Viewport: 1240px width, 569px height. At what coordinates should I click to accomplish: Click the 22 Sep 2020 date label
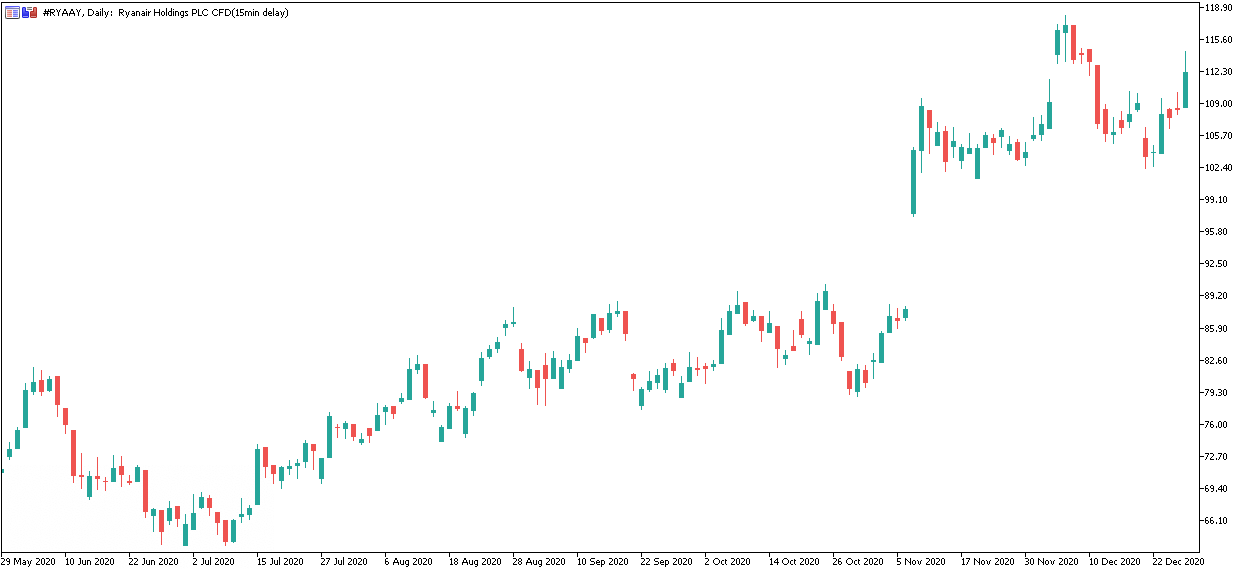pos(668,561)
